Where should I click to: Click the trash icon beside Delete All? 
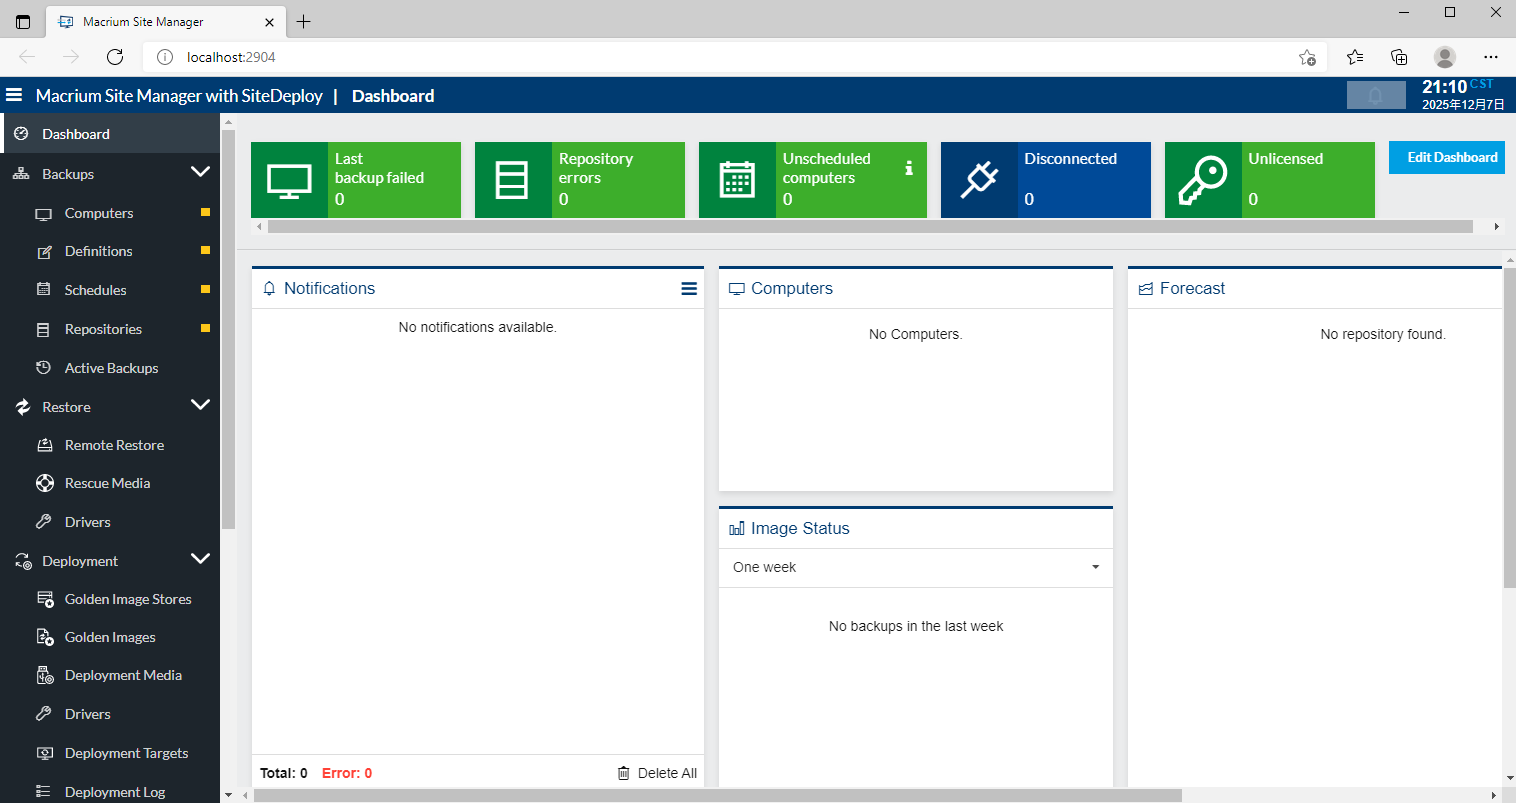(623, 773)
